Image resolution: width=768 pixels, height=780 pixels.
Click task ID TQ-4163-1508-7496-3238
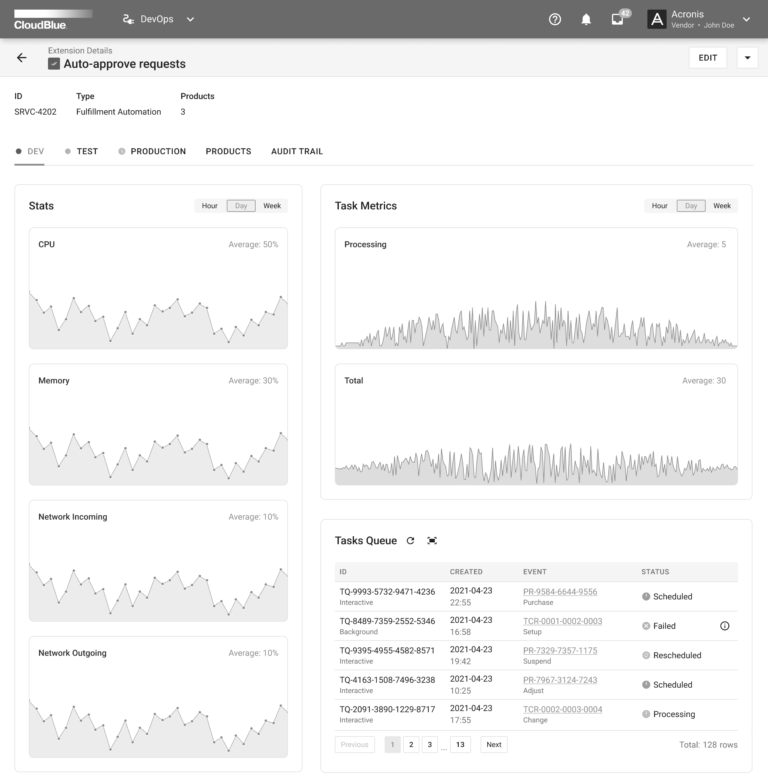[387, 680]
